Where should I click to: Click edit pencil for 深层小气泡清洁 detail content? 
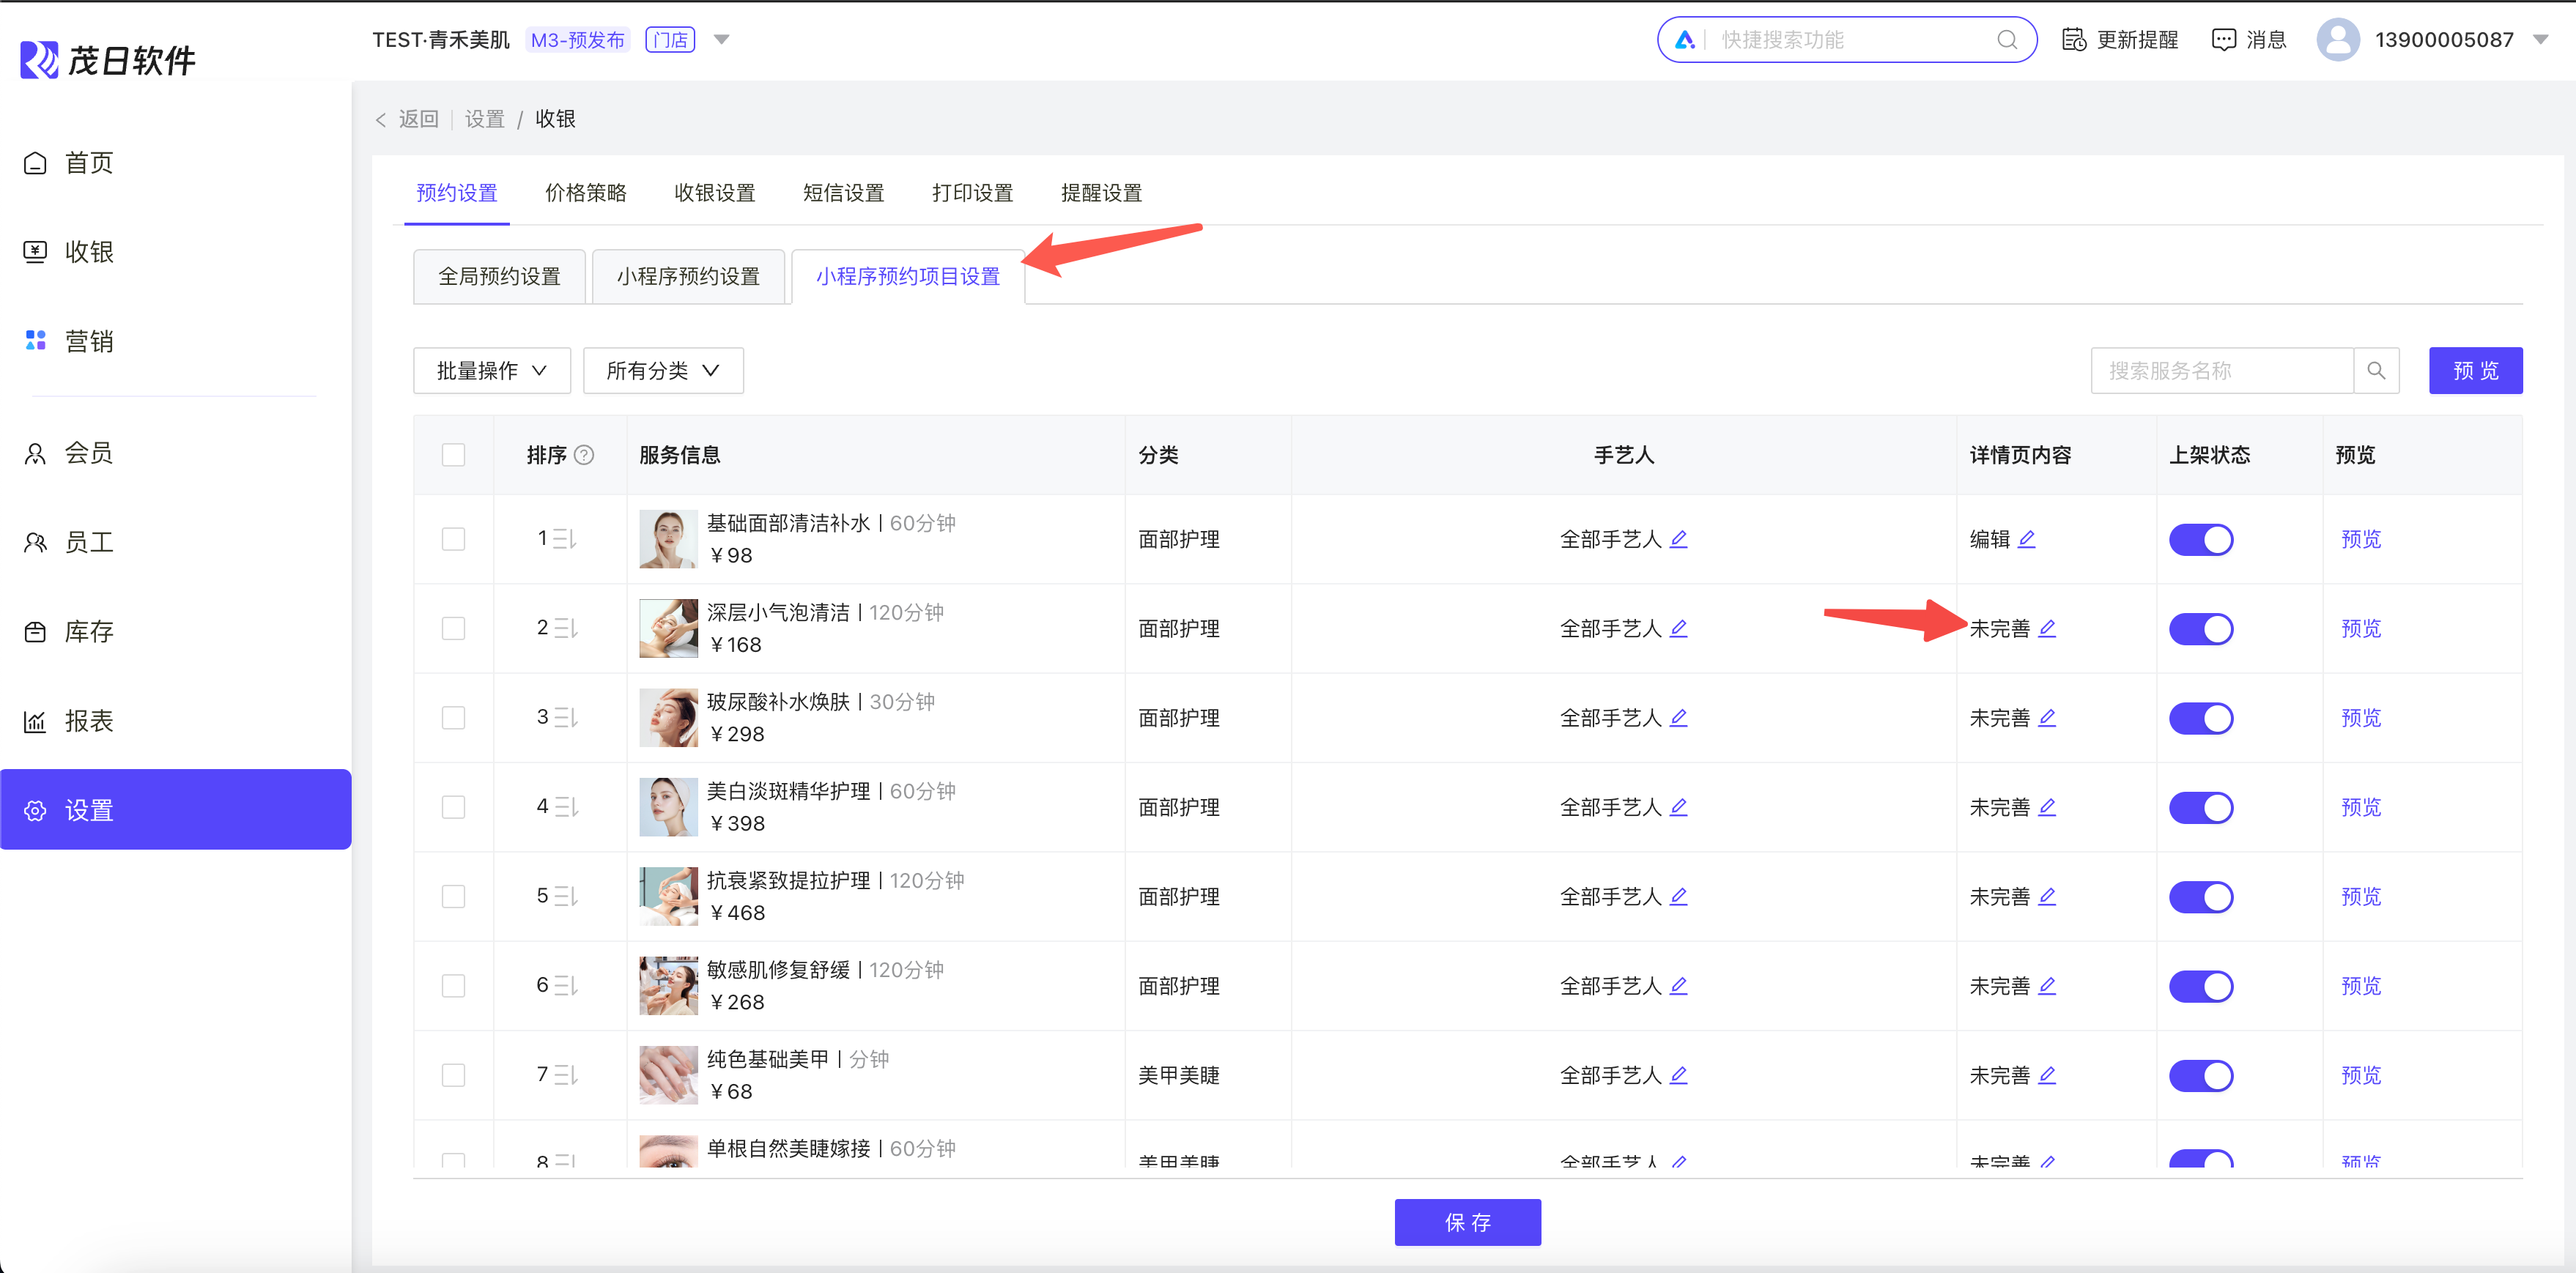(2047, 628)
